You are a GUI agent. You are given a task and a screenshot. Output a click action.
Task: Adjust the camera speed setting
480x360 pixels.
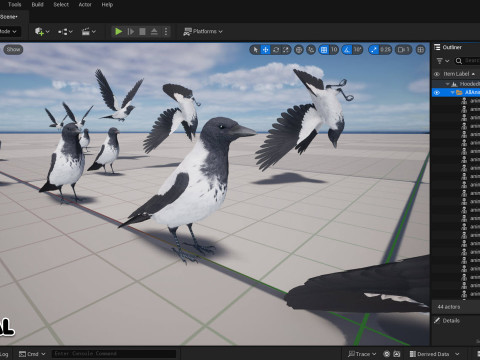click(403, 50)
